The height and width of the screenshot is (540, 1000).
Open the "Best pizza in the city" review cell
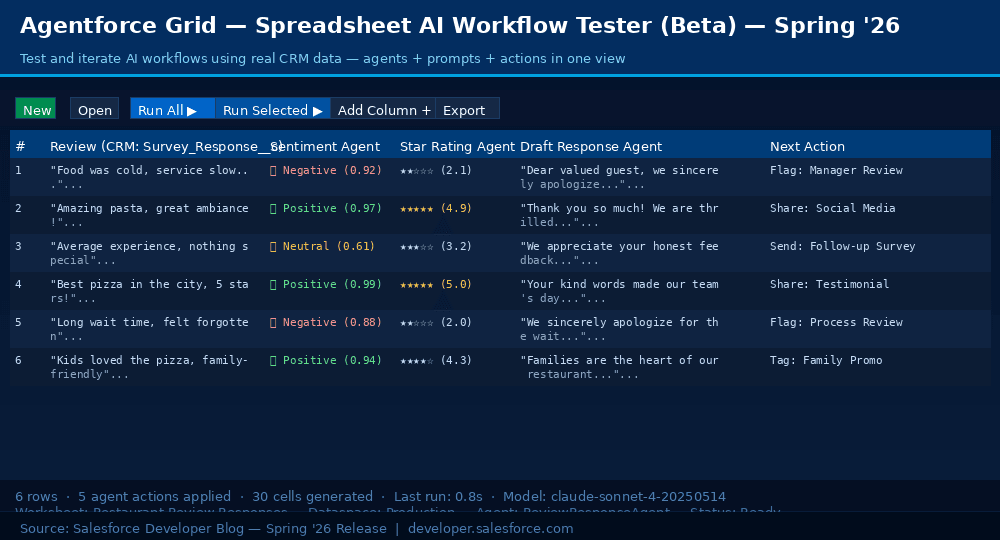click(150, 291)
